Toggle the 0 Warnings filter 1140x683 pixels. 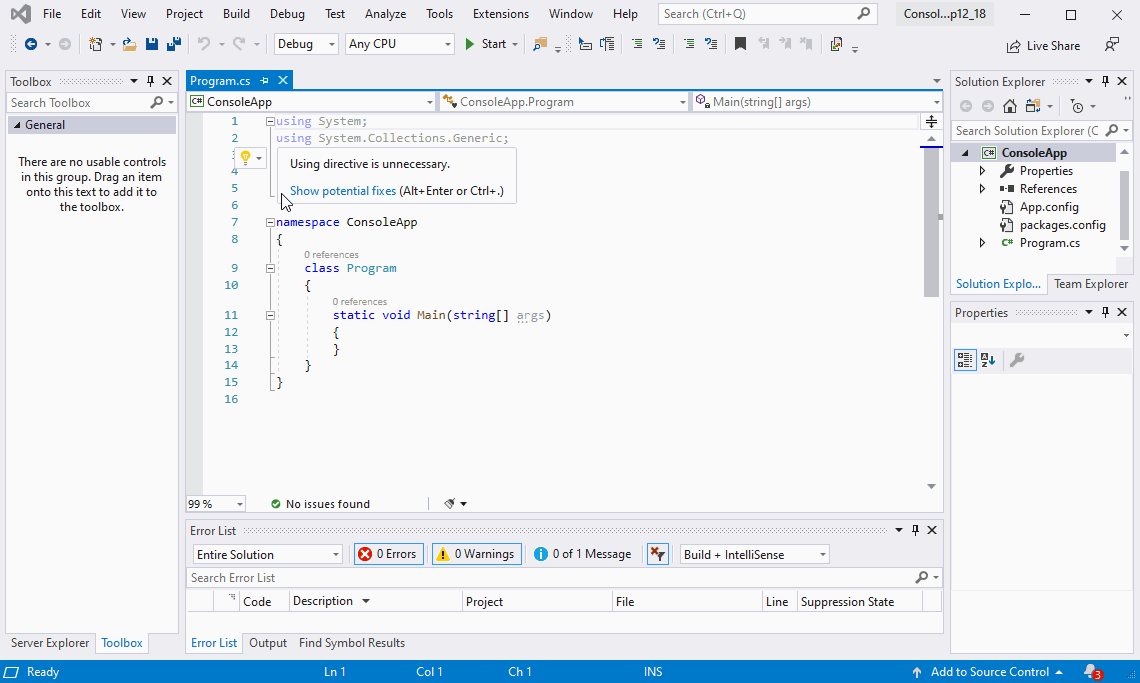click(x=477, y=554)
